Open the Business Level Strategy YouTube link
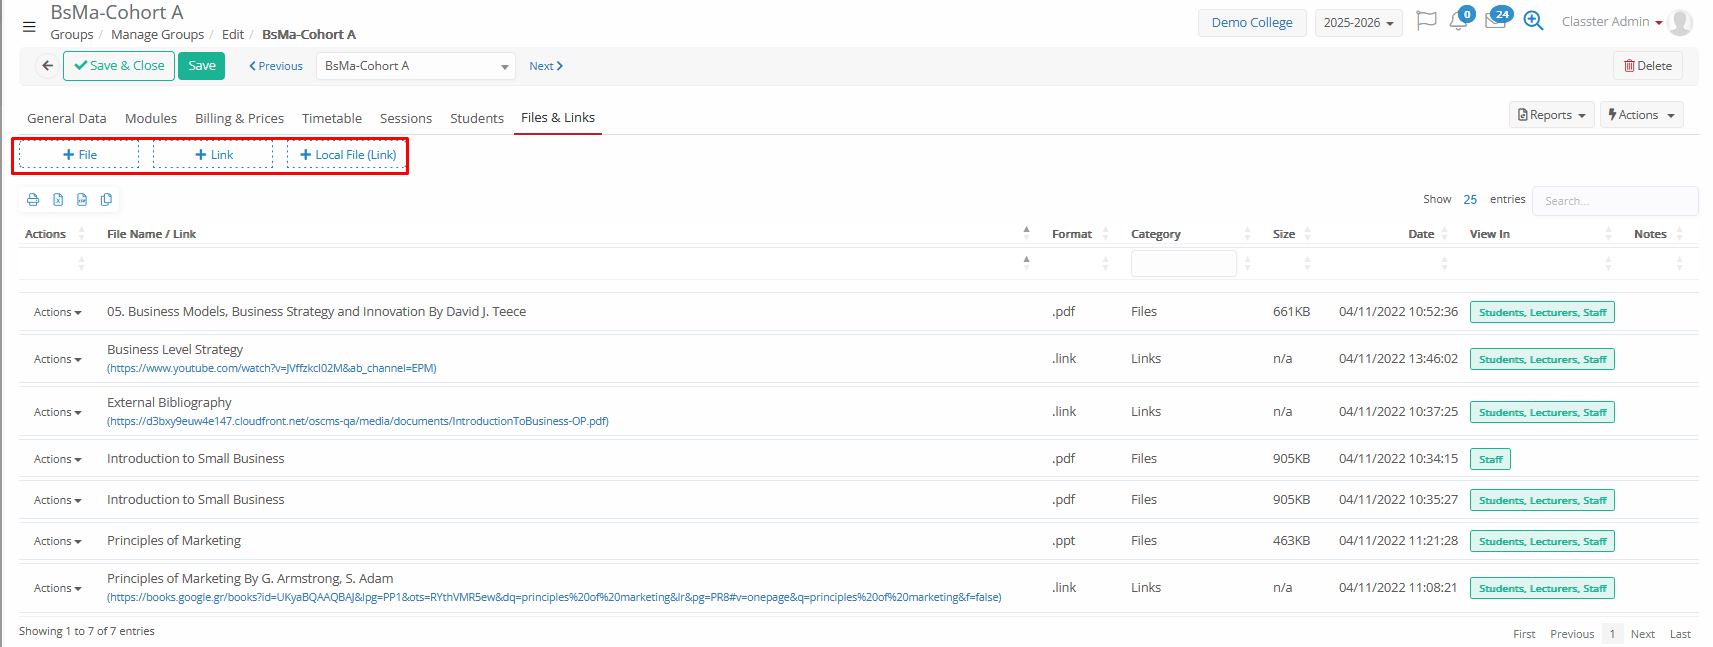Viewport: 1713px width, 647px height. pos(272,368)
